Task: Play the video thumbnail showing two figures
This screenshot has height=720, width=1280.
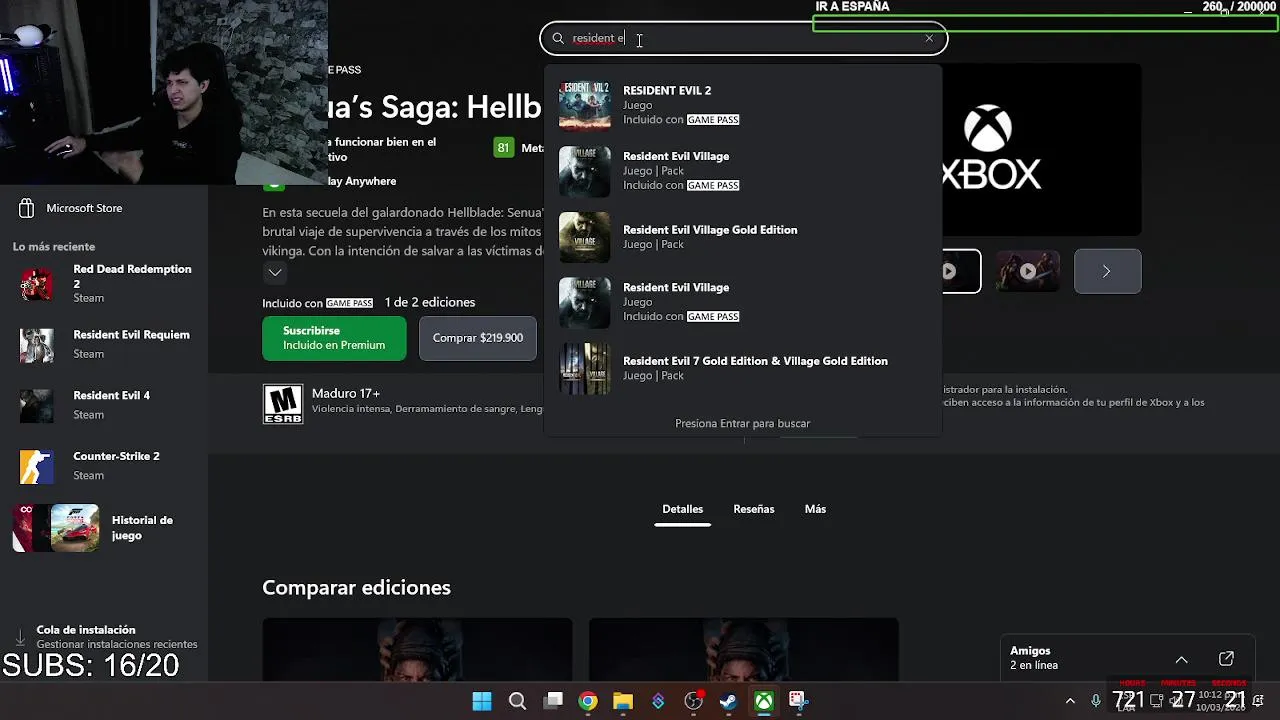Action: tap(1027, 271)
